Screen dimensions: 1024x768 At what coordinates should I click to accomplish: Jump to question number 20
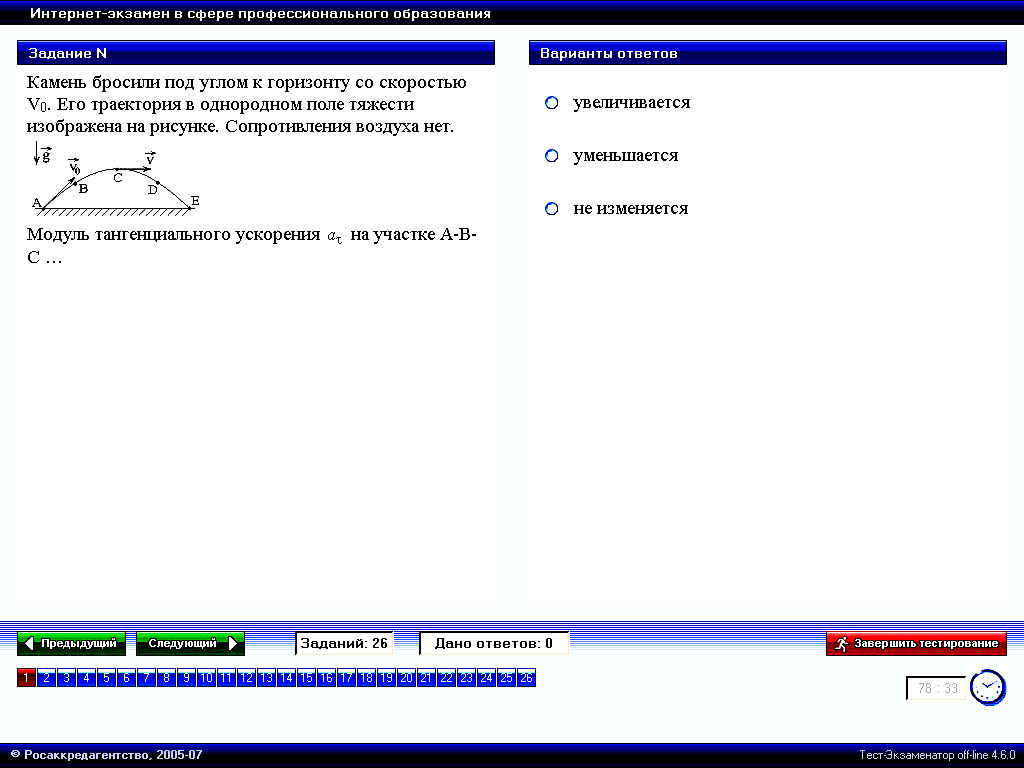(x=406, y=678)
